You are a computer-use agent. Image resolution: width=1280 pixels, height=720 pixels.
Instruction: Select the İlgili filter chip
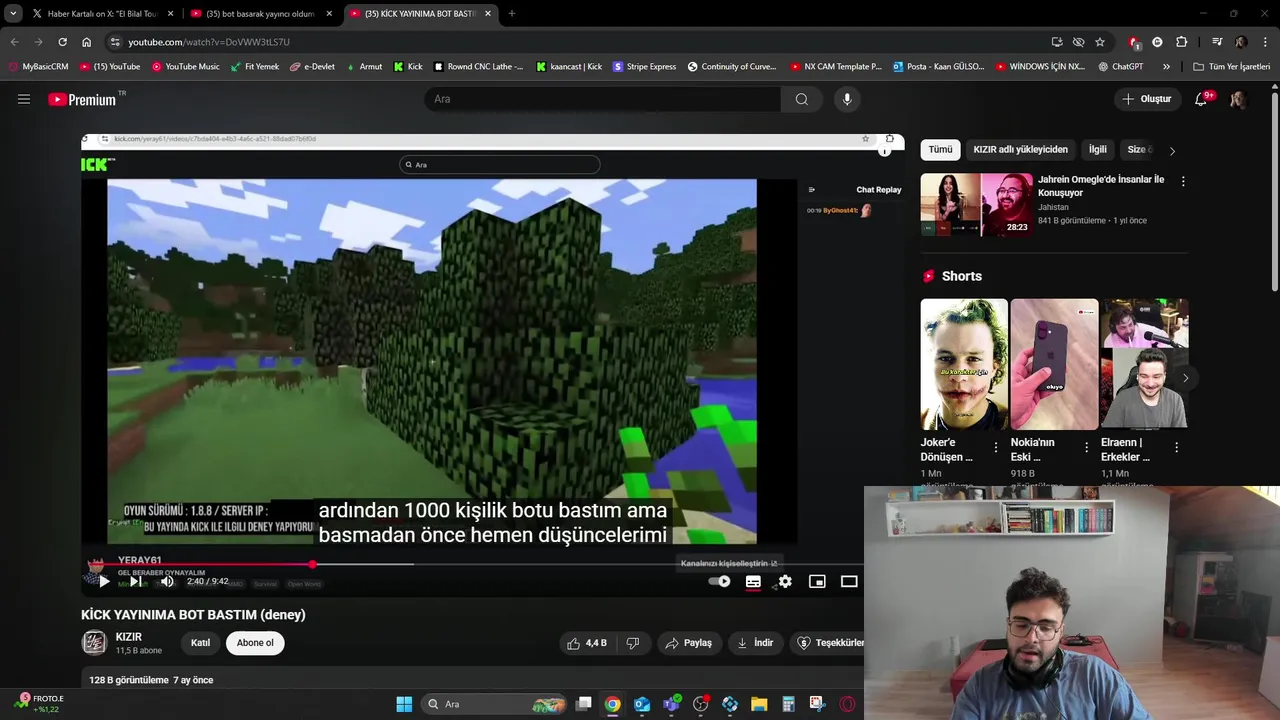[1098, 149]
